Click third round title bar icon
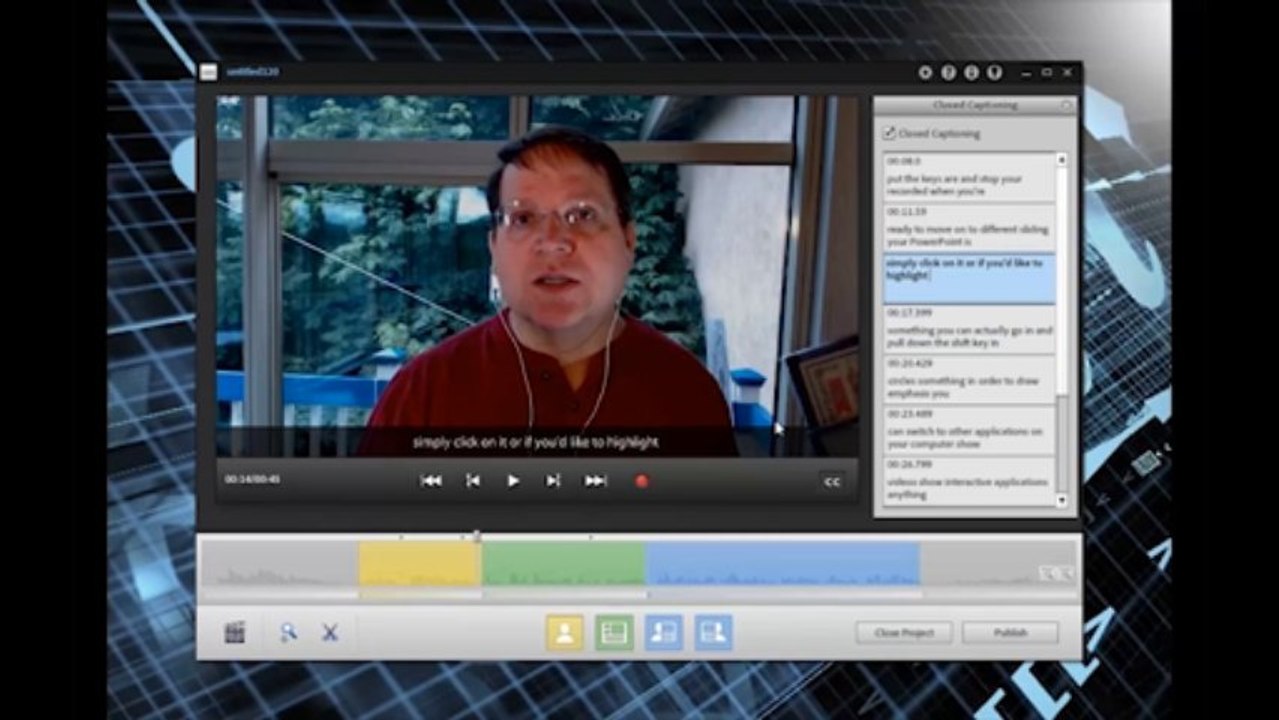 tap(971, 72)
